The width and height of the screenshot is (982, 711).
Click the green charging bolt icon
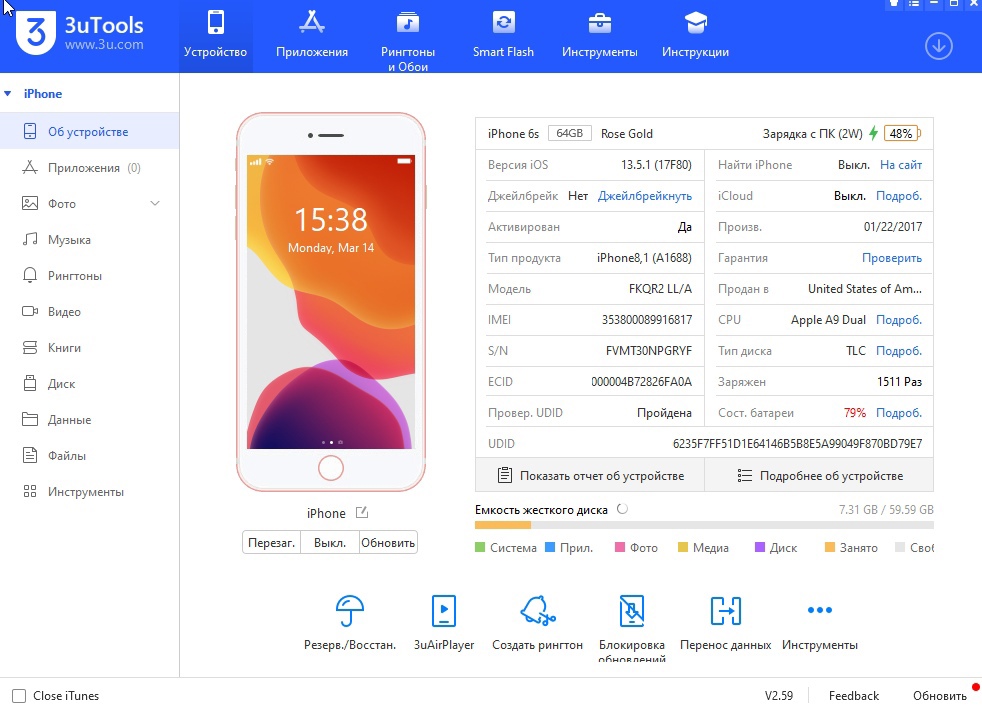click(873, 133)
